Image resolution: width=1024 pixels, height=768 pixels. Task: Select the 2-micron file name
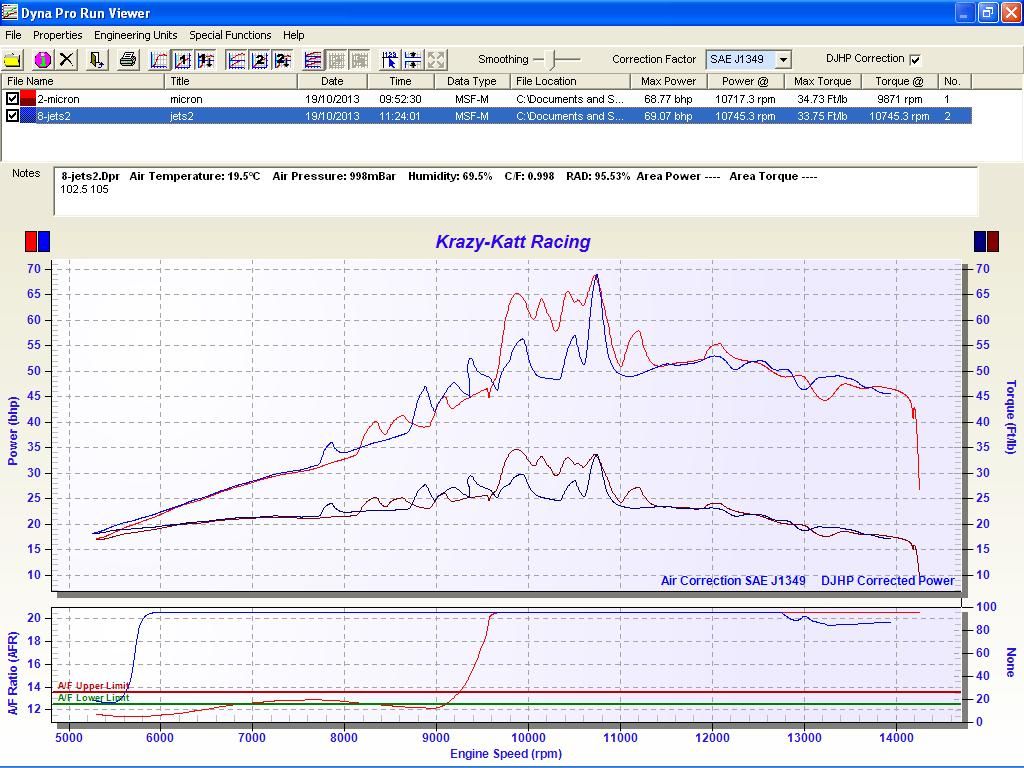click(58, 99)
